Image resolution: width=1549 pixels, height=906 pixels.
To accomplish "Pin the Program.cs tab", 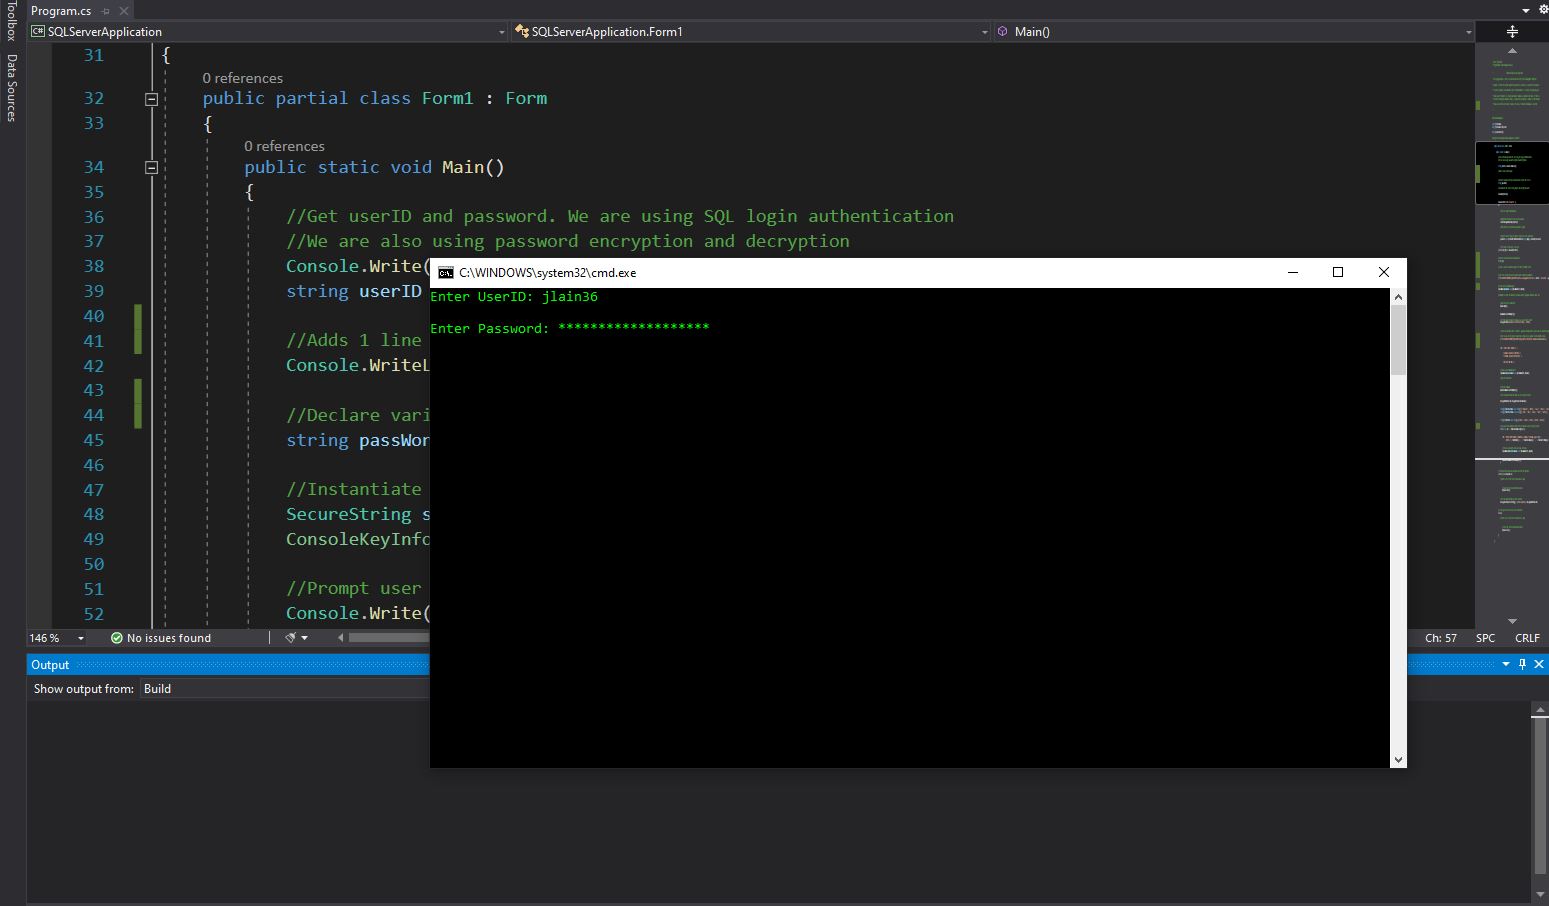I will coord(105,11).
